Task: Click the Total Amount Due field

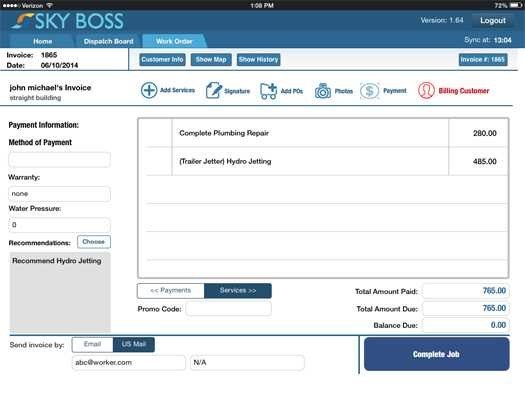Action: [x=466, y=308]
